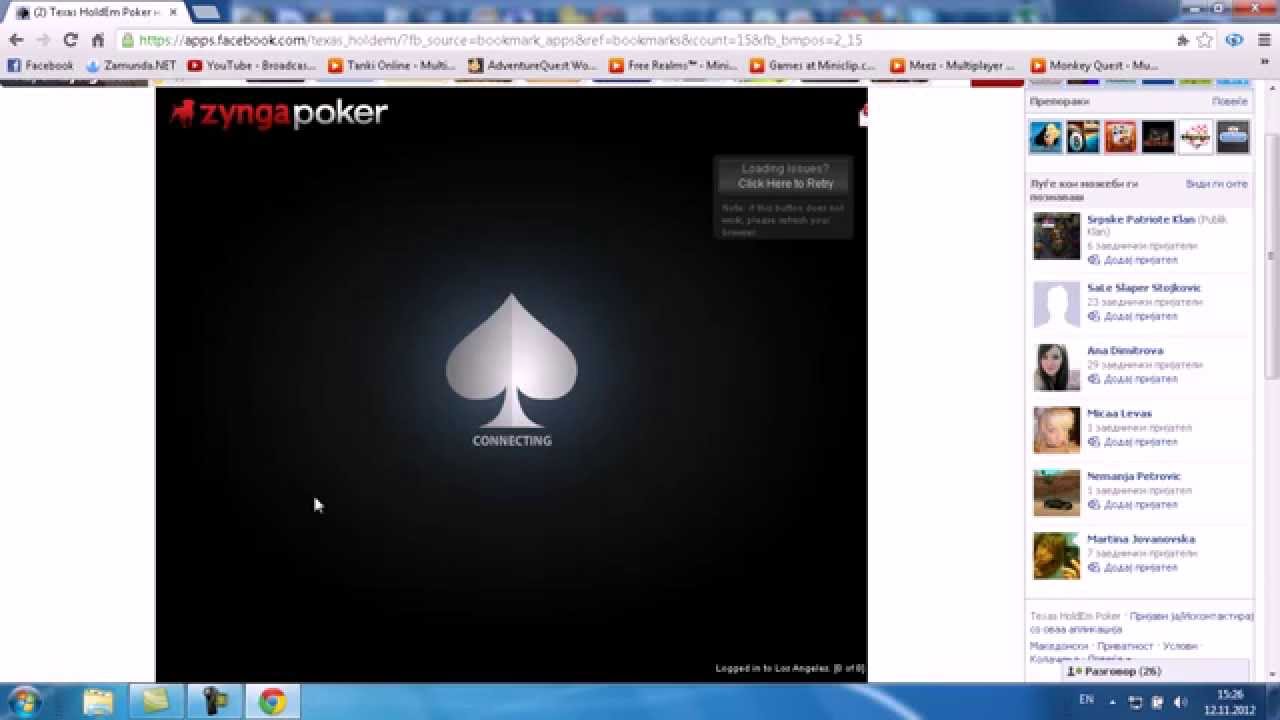This screenshot has width=1280, height=720.
Task: Add SaLe Slaper Stojkovic as friend
Action: point(1133,316)
